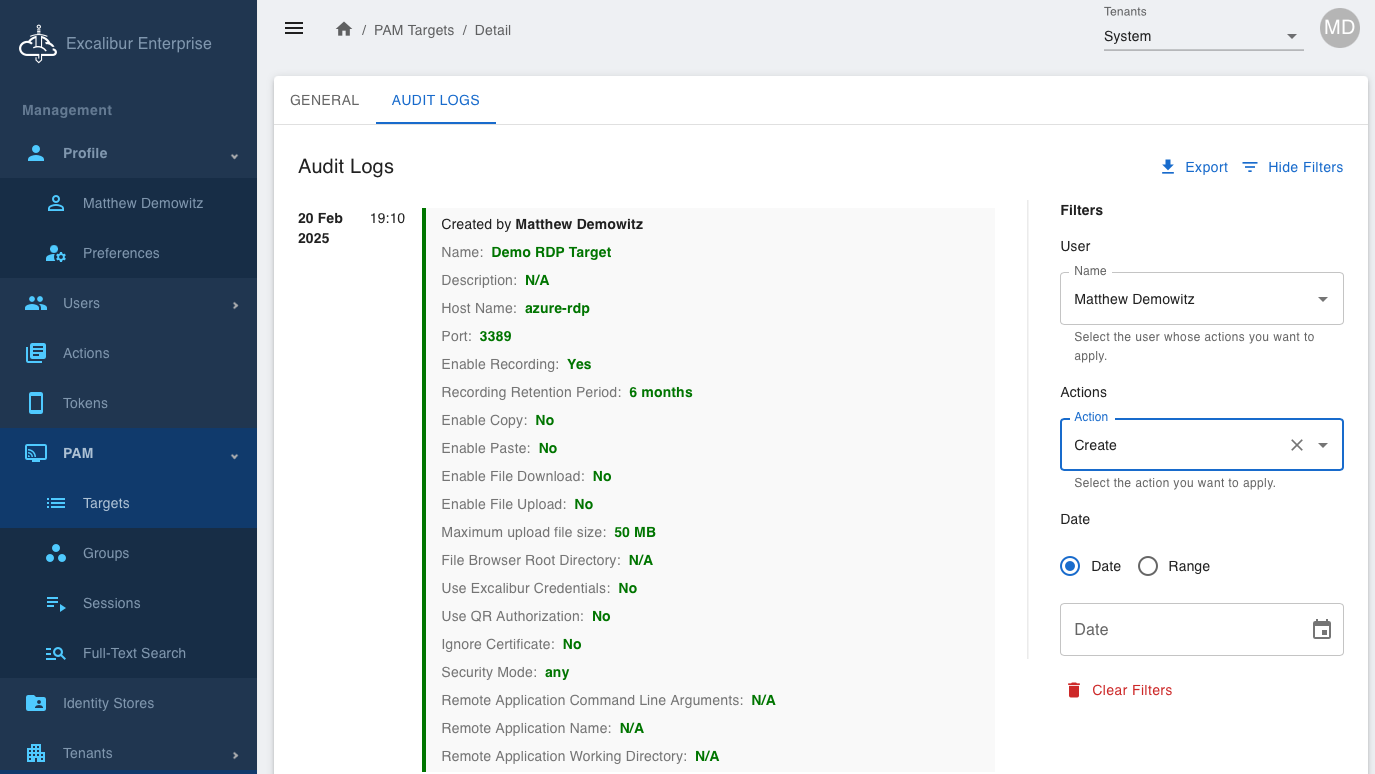Screen dimensions: 1375x774
Task: Click the PAM Targets breadcrumb link
Action: 413,30
